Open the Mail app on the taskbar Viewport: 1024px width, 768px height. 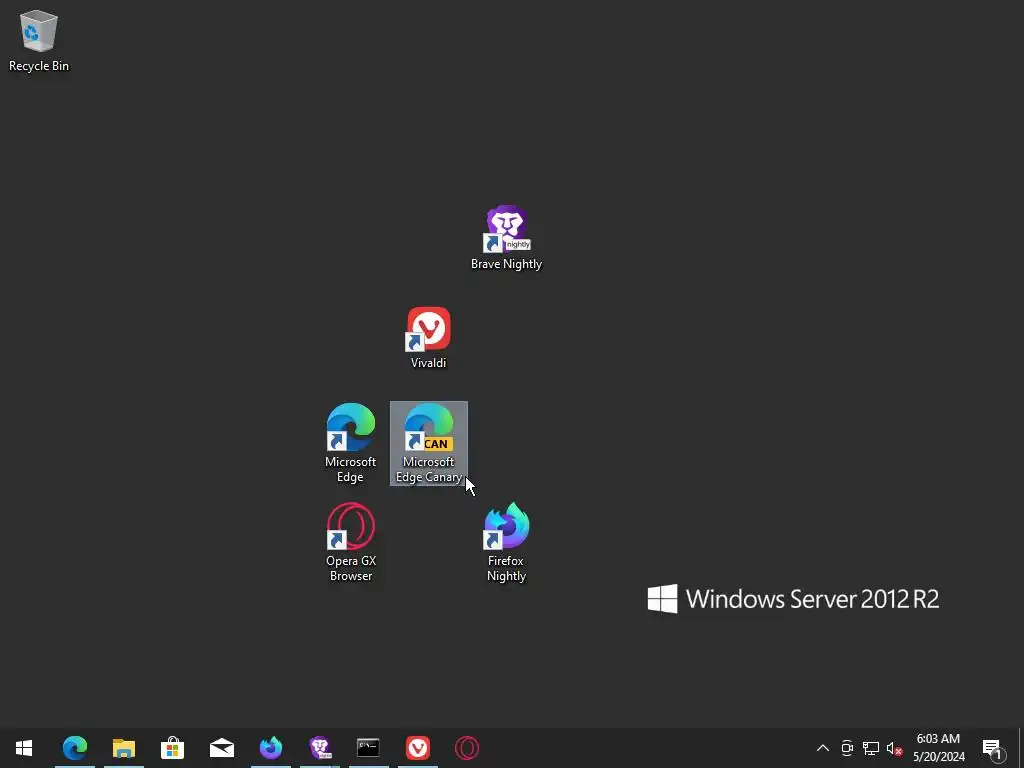pos(221,748)
